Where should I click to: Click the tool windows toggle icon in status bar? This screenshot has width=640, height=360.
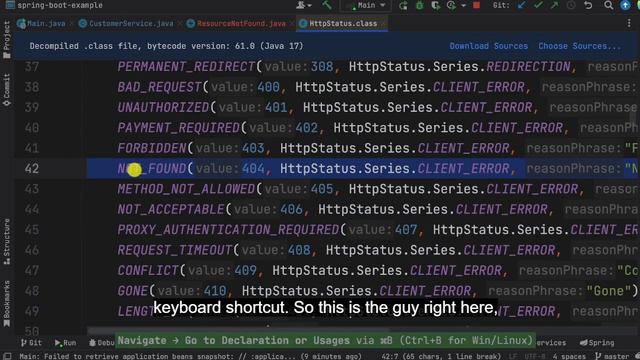tap(7, 356)
